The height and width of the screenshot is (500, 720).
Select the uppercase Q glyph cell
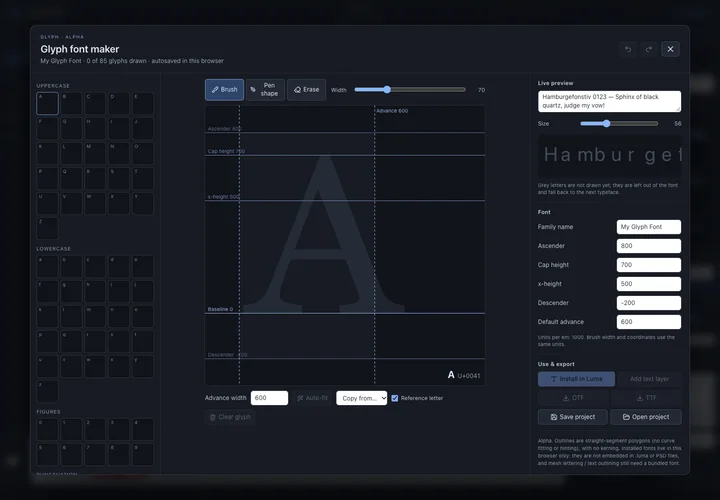[71, 178]
